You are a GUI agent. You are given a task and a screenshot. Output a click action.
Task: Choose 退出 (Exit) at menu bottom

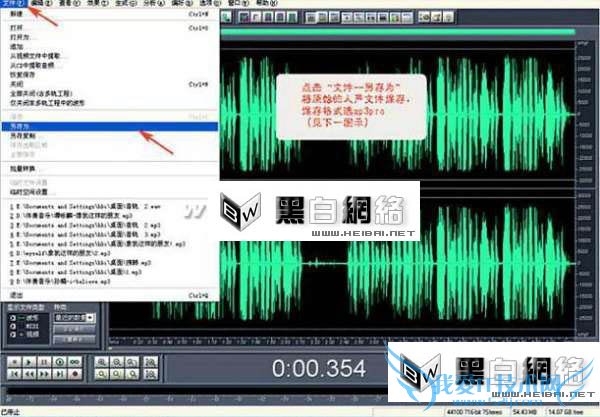click(110, 295)
